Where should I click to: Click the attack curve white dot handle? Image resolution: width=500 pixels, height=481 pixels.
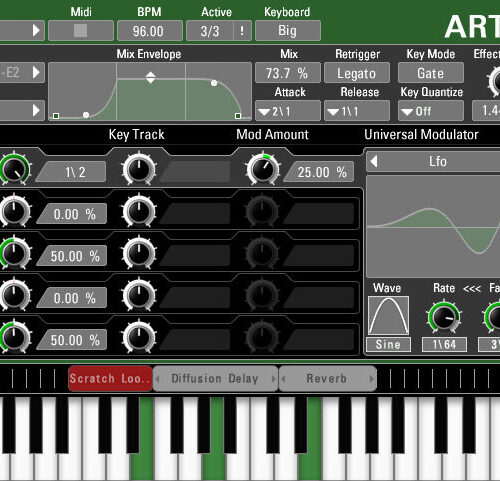pos(86,115)
